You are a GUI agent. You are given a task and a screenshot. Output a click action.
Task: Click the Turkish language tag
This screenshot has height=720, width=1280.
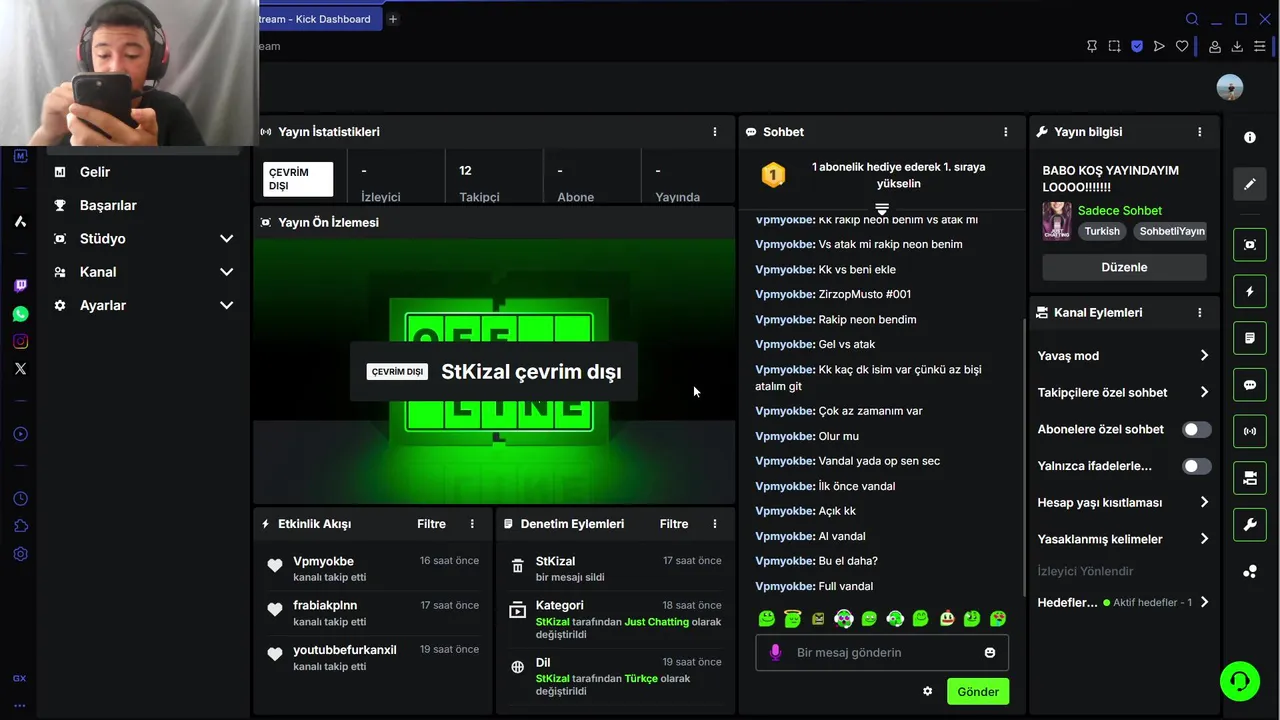coord(1102,231)
